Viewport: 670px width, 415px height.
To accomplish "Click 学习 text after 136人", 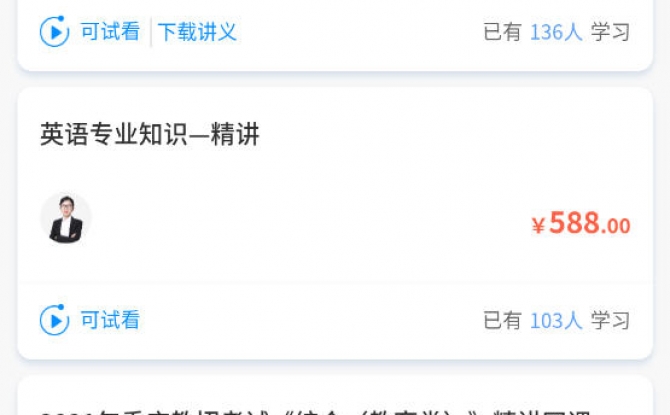I will (610, 32).
